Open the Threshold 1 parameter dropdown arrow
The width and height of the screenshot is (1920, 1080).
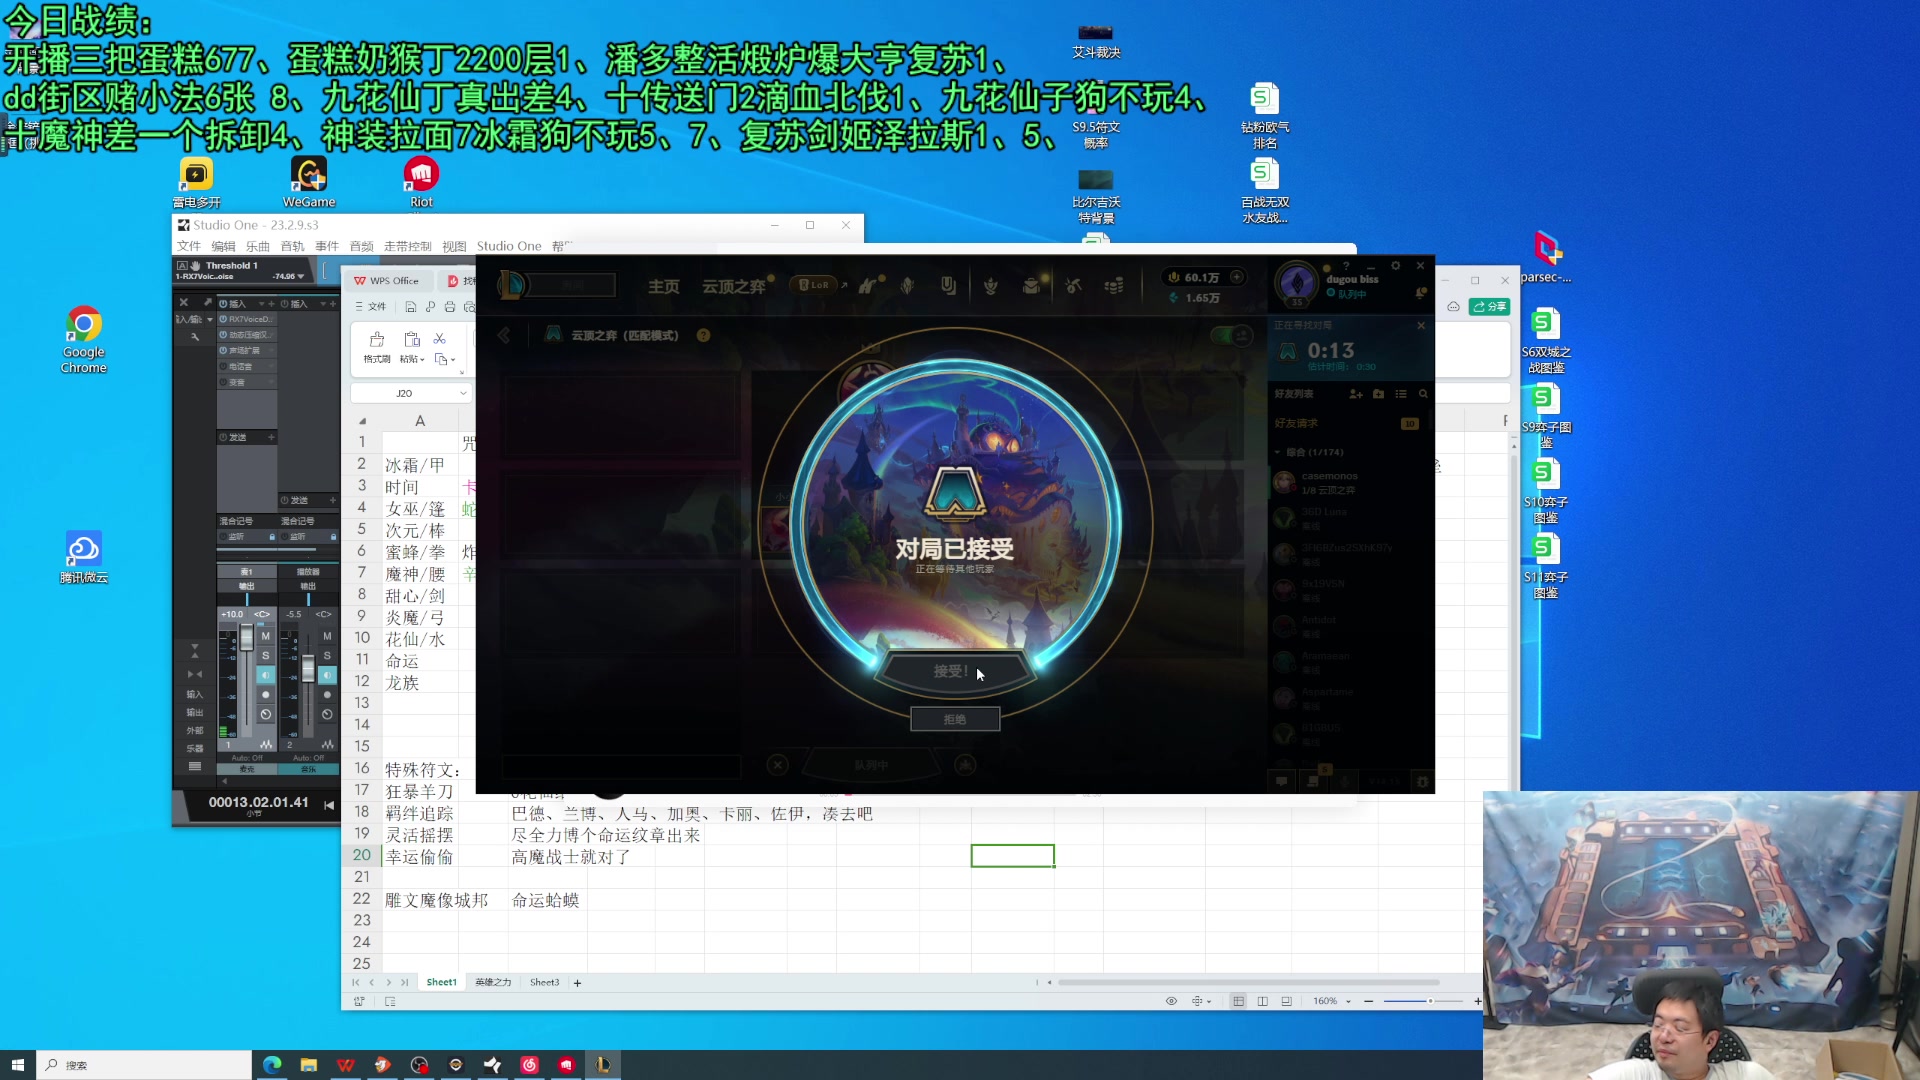[301, 276]
